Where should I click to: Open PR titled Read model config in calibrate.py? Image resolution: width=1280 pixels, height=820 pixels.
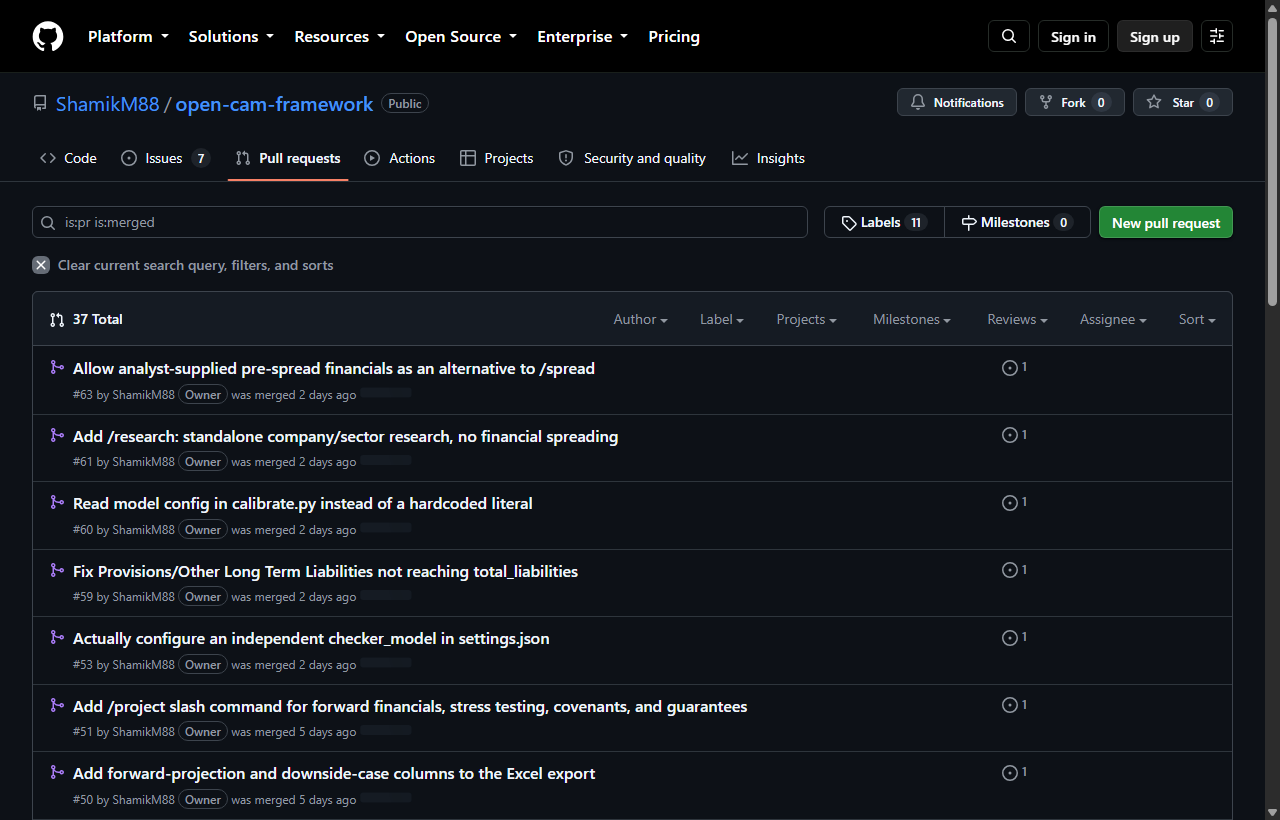pos(303,503)
